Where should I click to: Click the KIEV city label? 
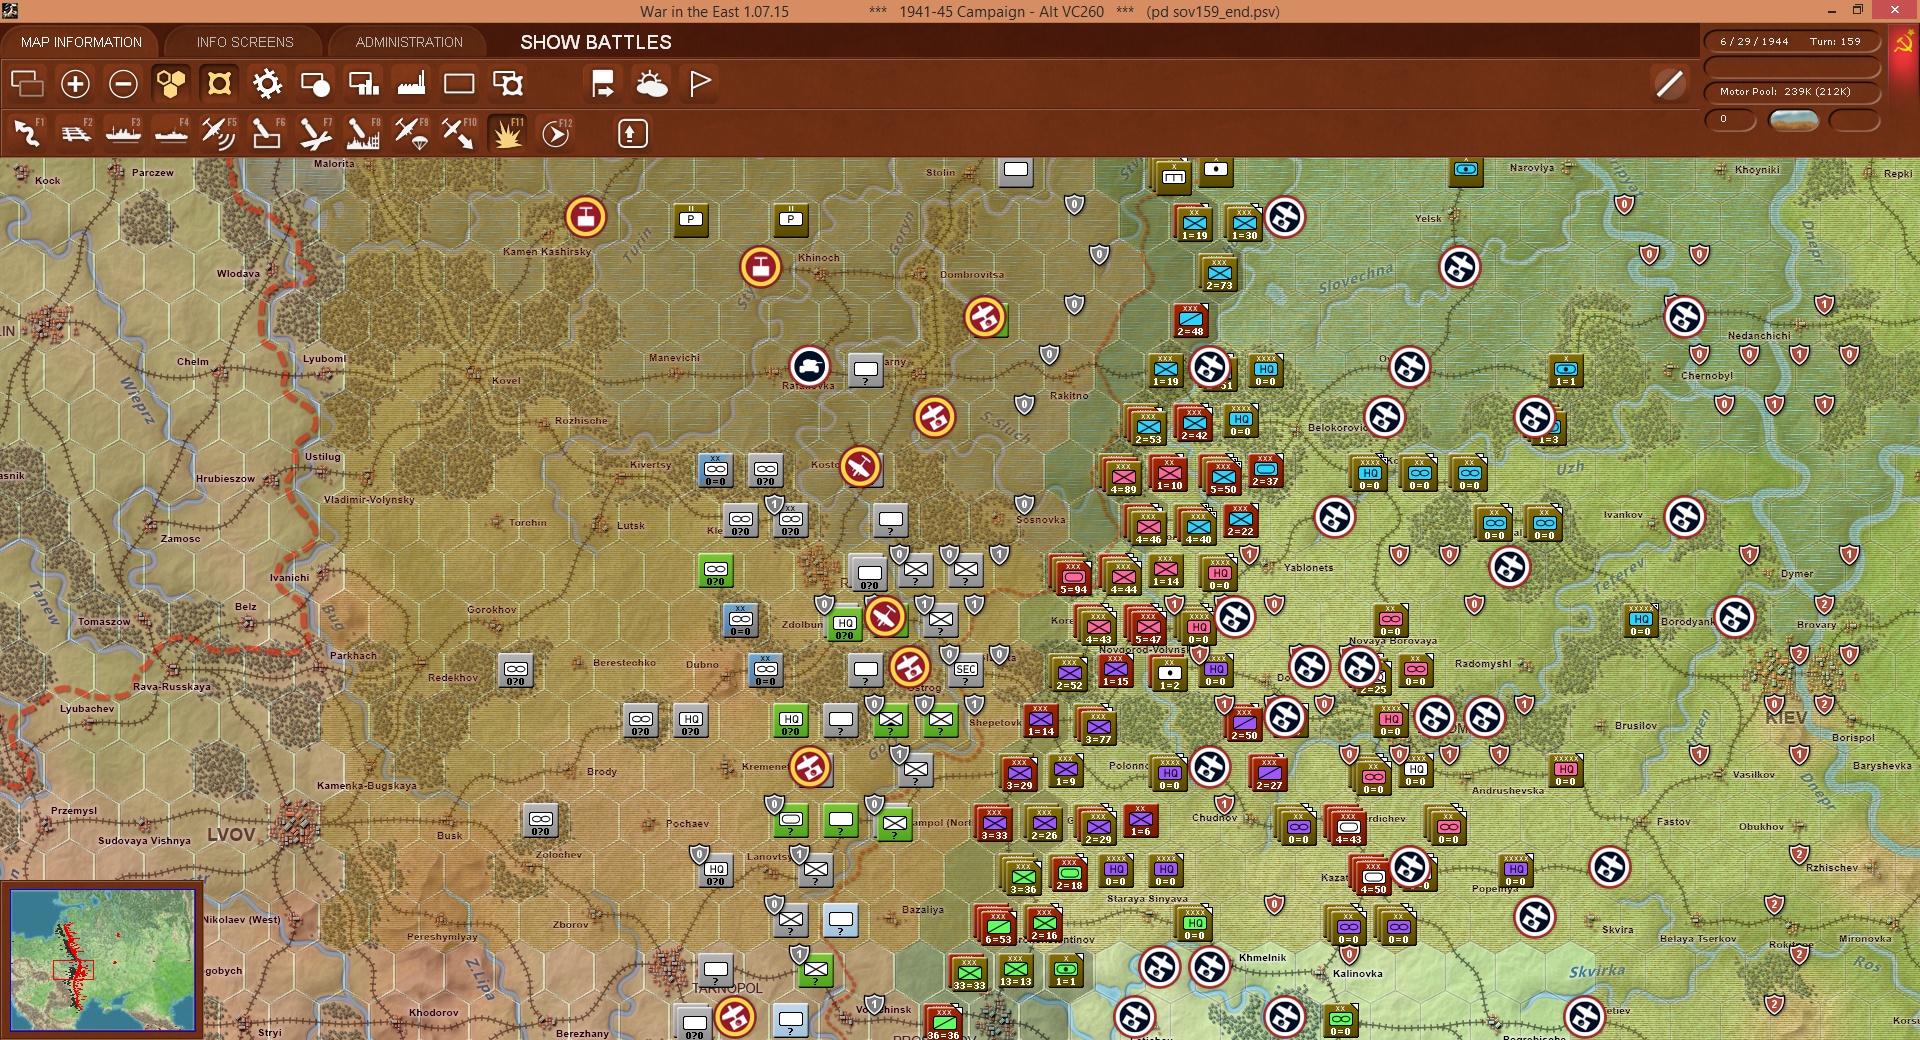1786,717
